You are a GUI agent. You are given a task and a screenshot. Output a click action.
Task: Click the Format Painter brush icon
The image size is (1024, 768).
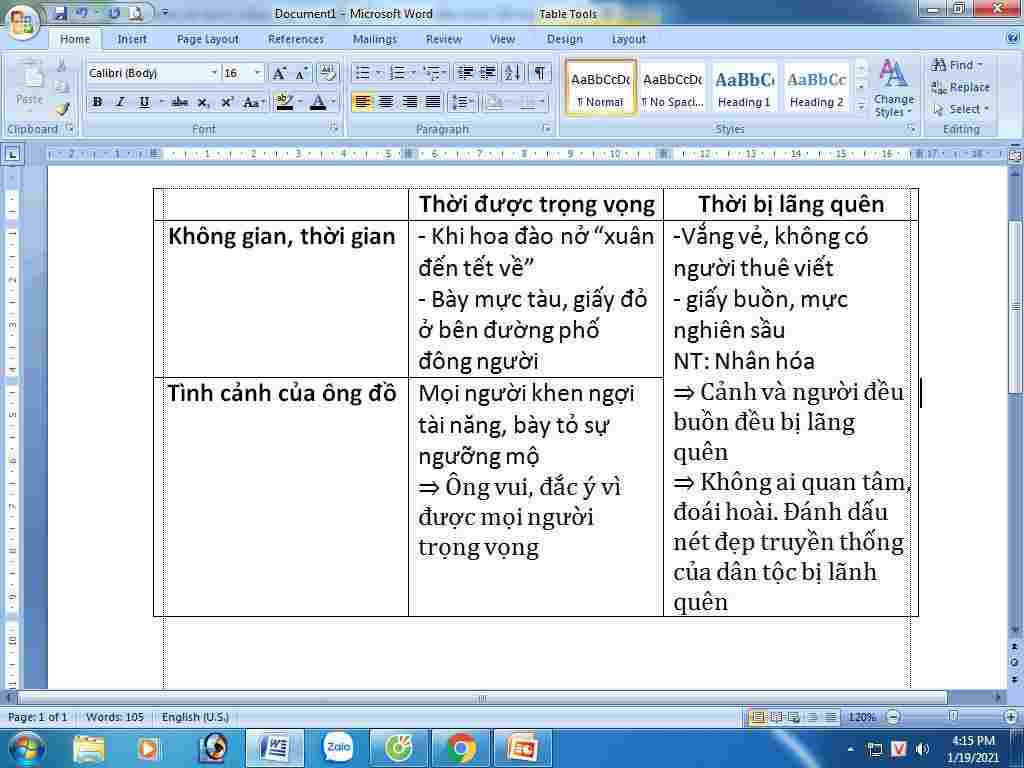tap(62, 108)
